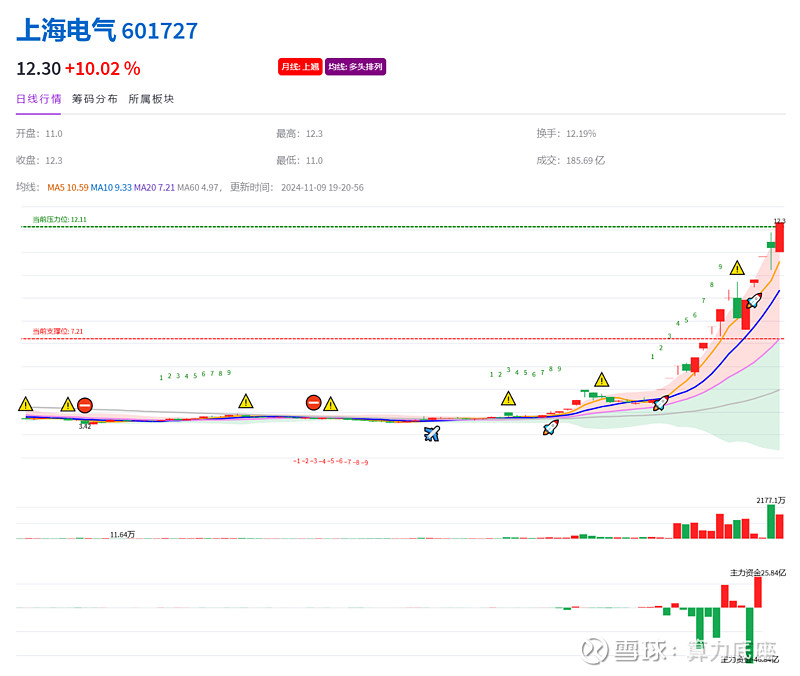Select the 最低: 11.0 low value

point(299,161)
